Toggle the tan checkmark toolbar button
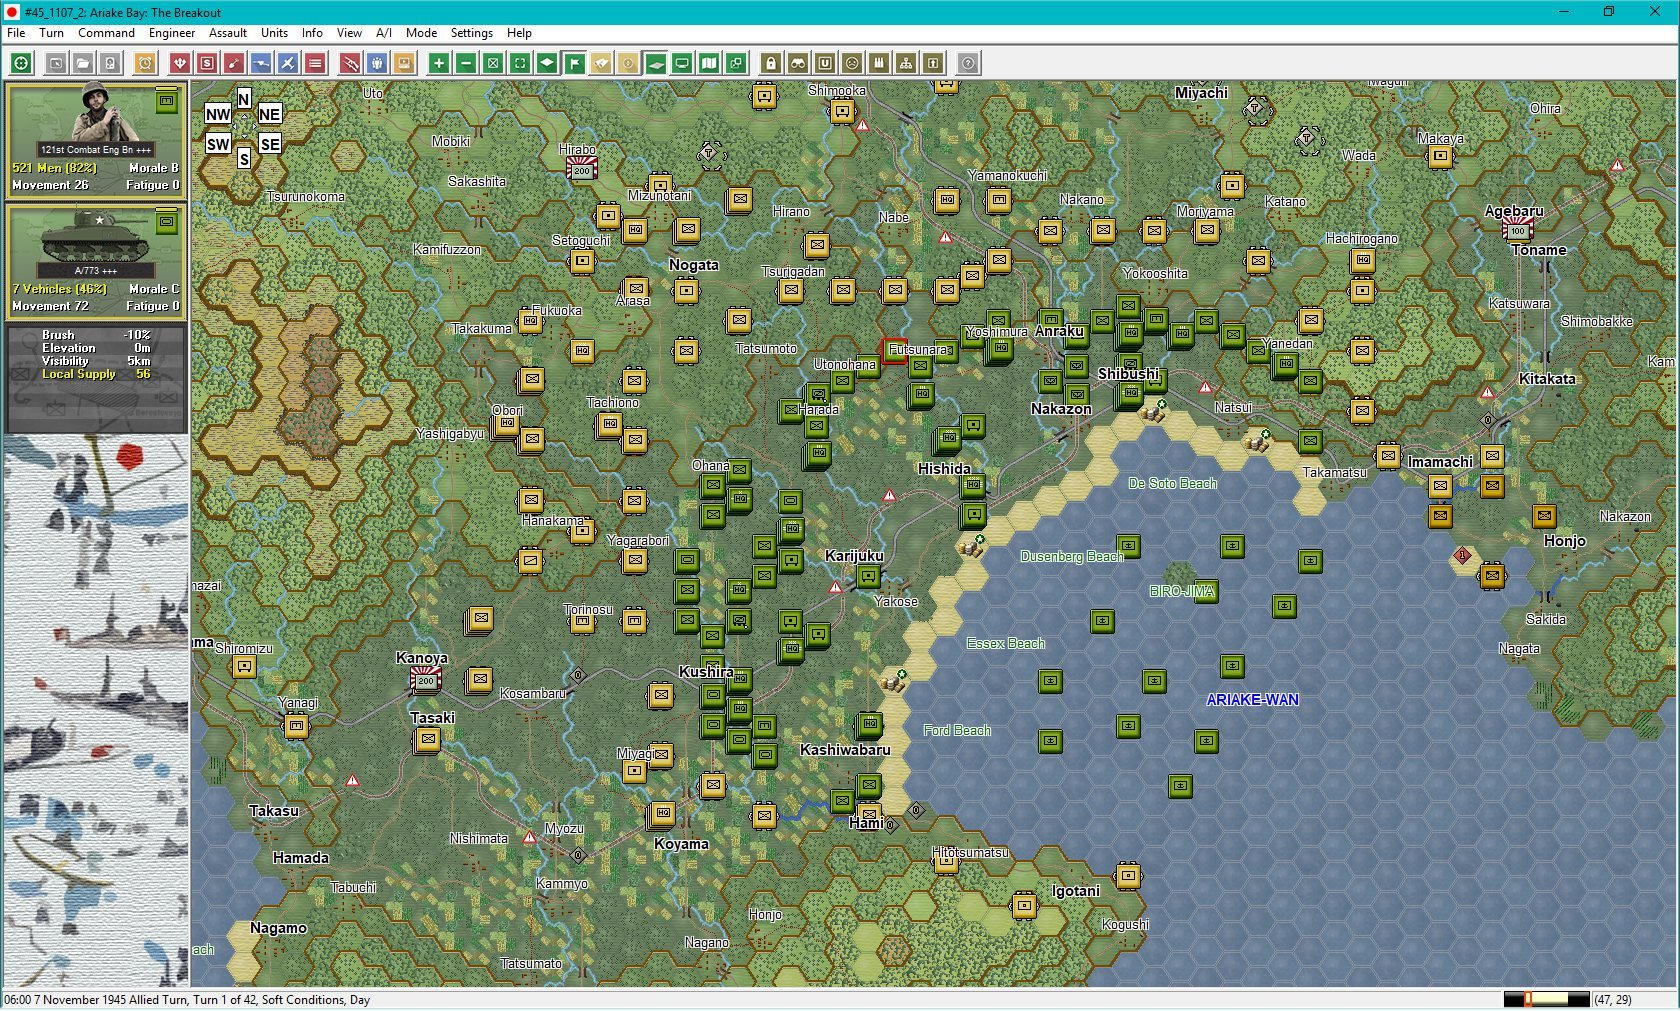This screenshot has height=1011, width=1680. pos(601,64)
